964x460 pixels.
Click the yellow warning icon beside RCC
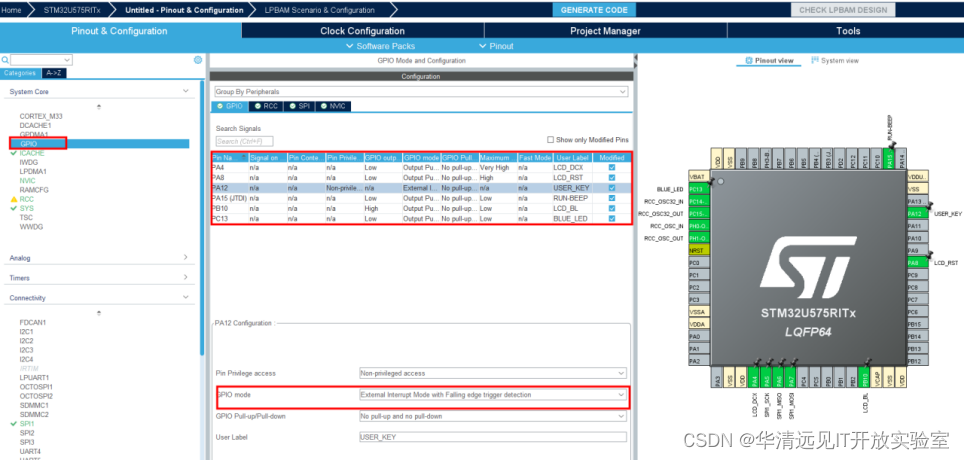click(14, 199)
